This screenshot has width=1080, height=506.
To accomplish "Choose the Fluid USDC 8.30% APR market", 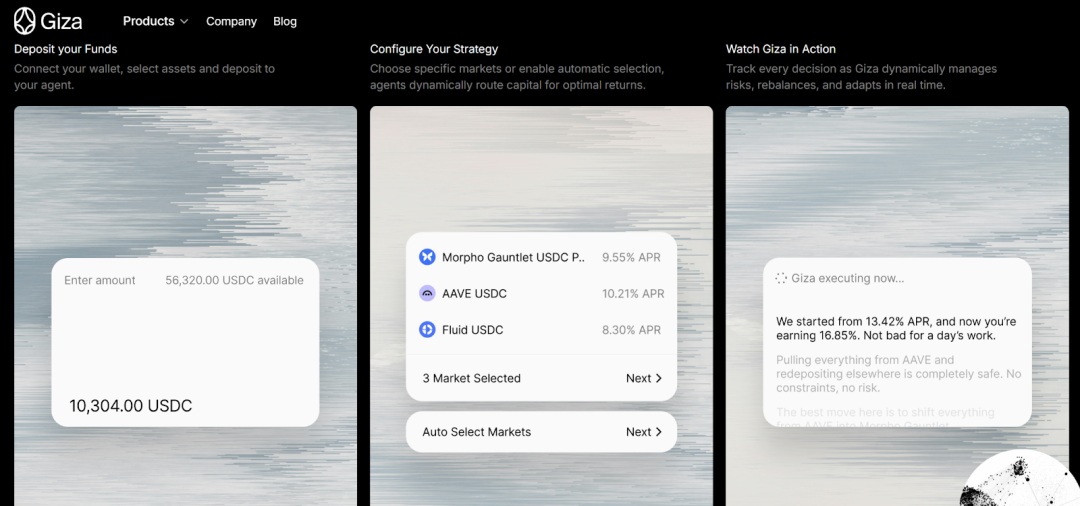I will pyautogui.click(x=540, y=330).
